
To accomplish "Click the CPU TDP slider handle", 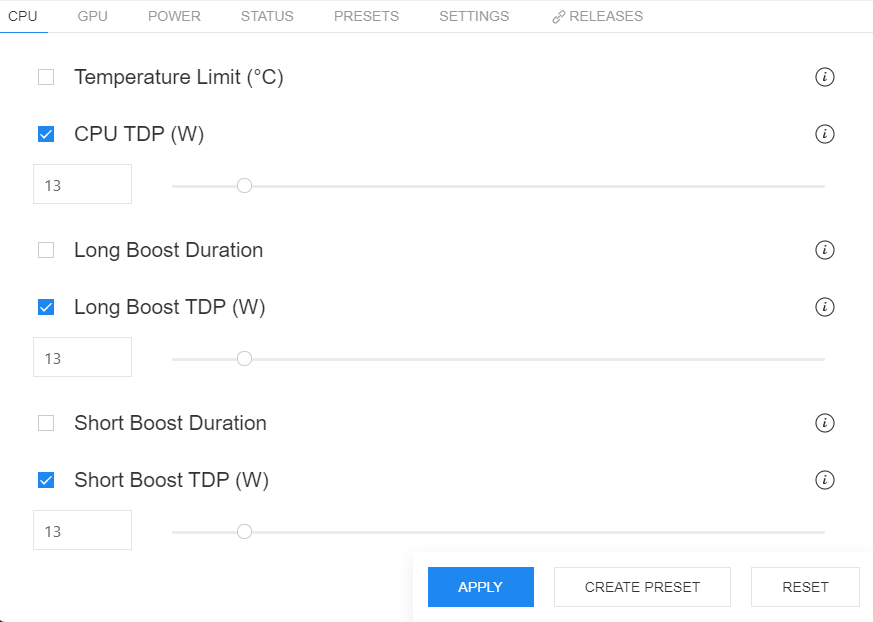I will click(244, 186).
